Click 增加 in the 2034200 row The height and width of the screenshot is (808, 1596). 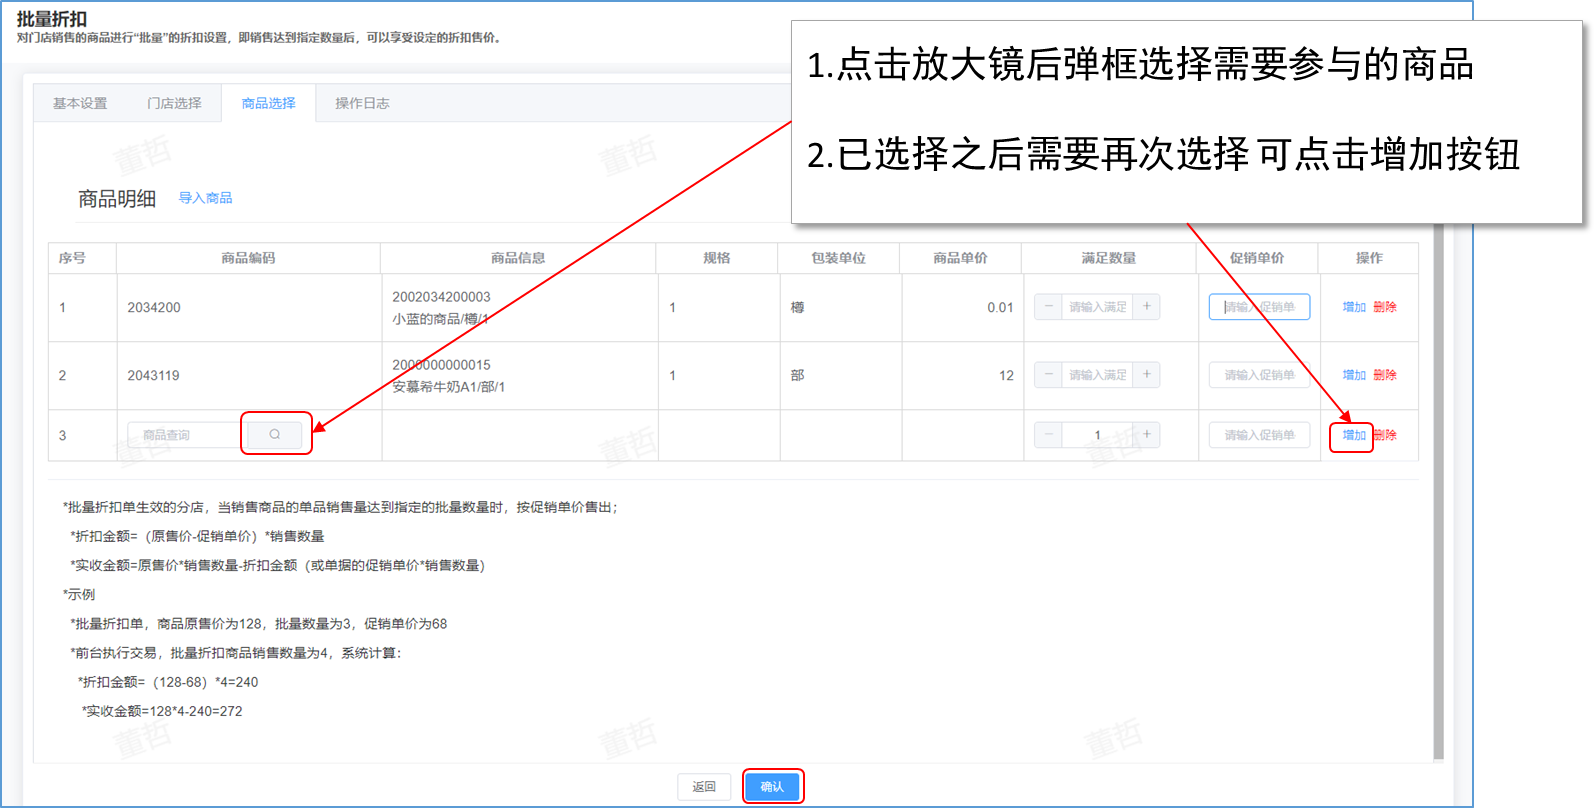click(1354, 307)
